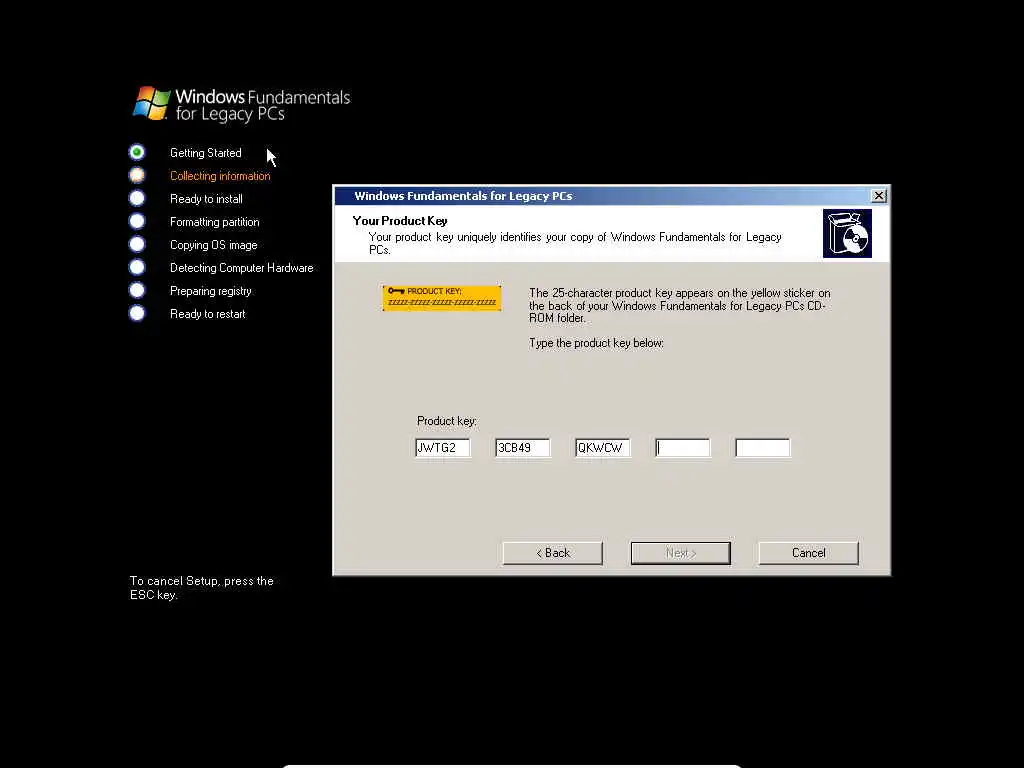Click the 'Collecting information' step label
Viewport: 1024px width, 768px height.
(220, 176)
